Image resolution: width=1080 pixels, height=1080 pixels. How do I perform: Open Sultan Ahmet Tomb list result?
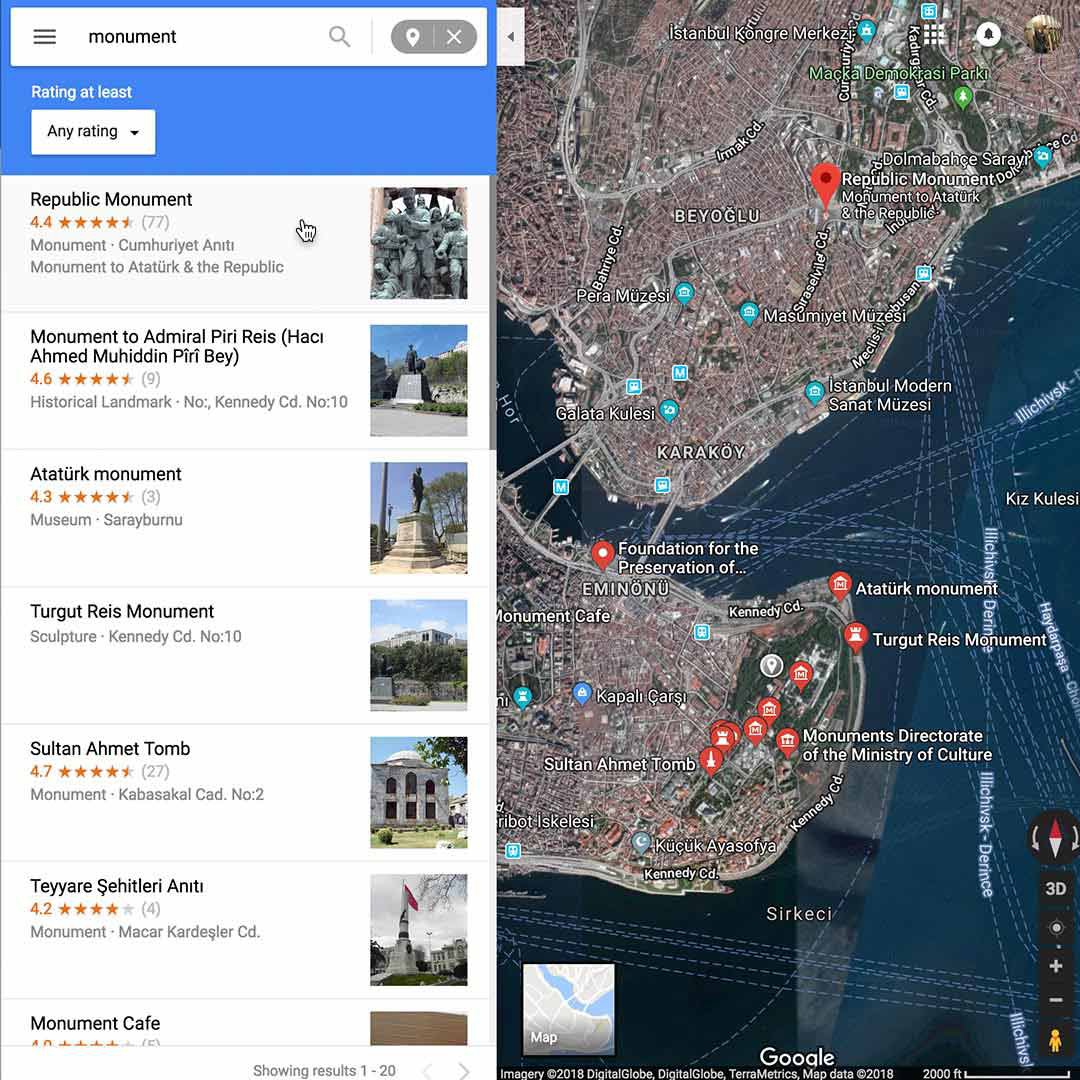click(x=245, y=792)
